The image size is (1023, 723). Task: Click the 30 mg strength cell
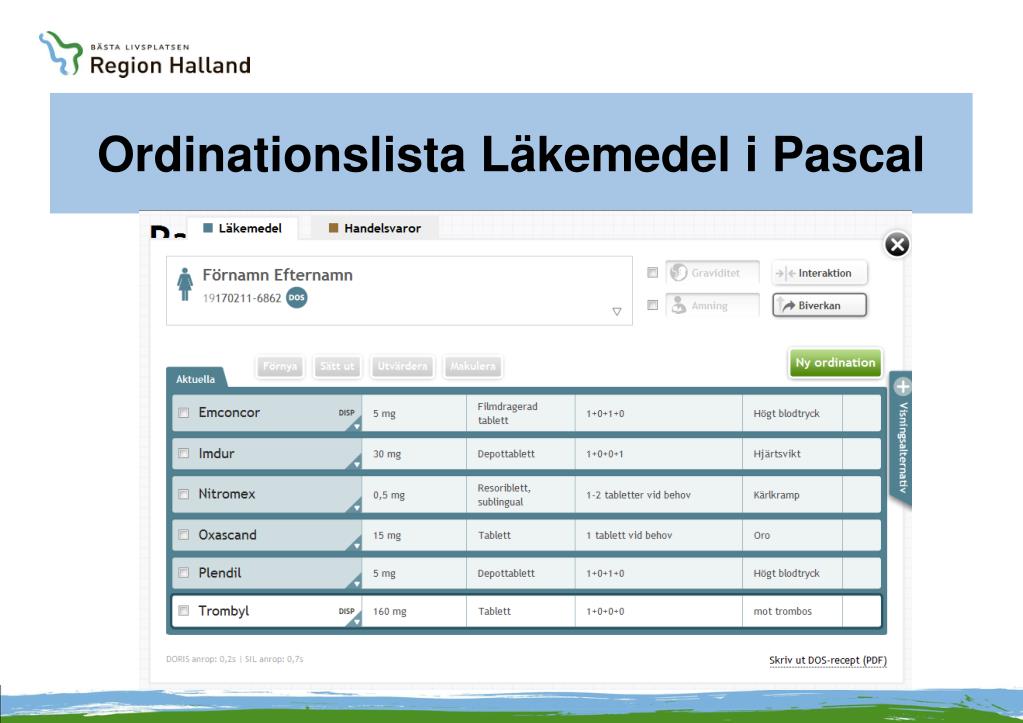pos(414,454)
